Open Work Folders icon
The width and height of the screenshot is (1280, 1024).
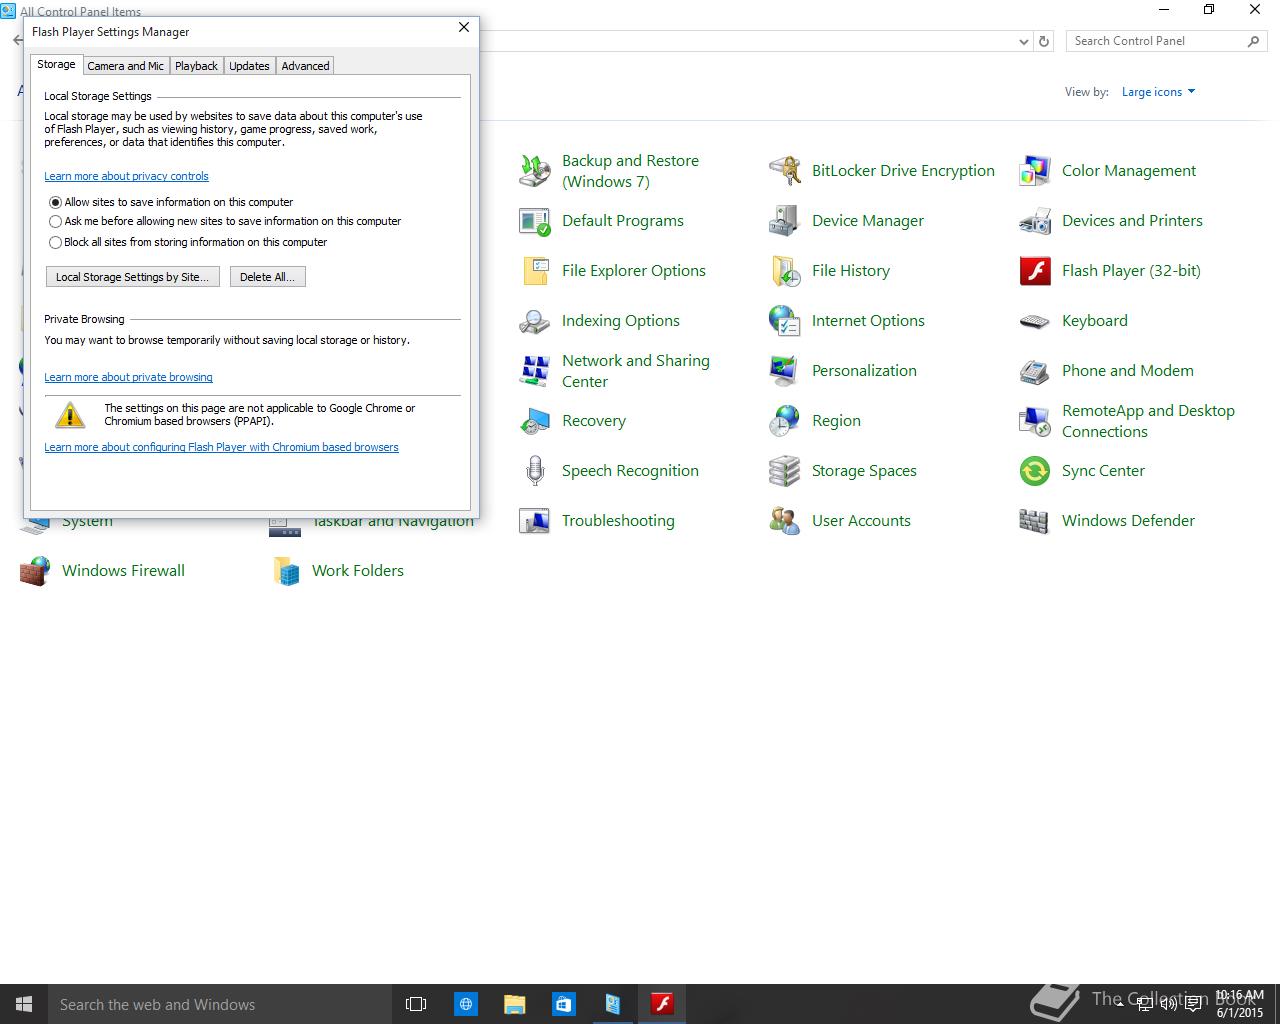285,571
